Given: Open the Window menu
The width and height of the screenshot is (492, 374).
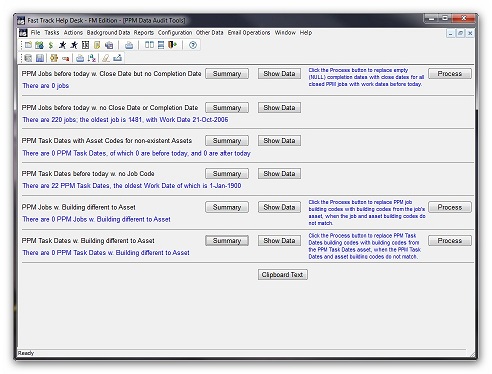Looking at the screenshot, I should [x=285, y=33].
